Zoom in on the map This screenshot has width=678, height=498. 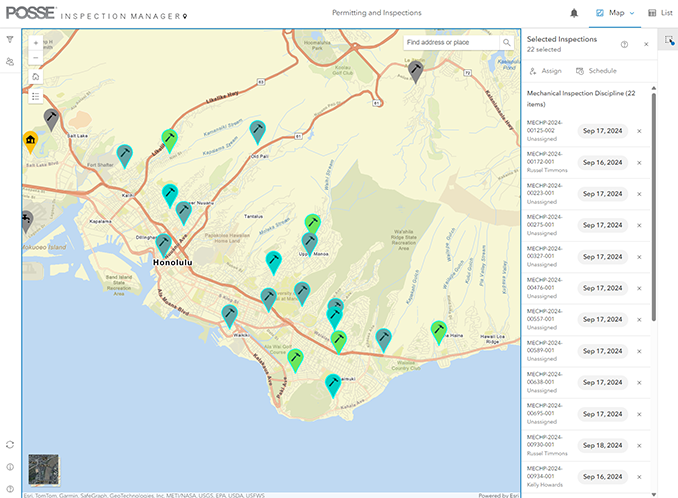36,43
